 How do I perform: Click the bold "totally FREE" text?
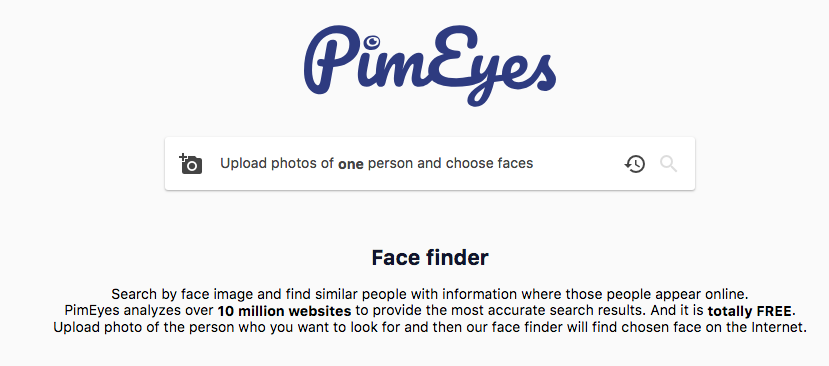750,310
